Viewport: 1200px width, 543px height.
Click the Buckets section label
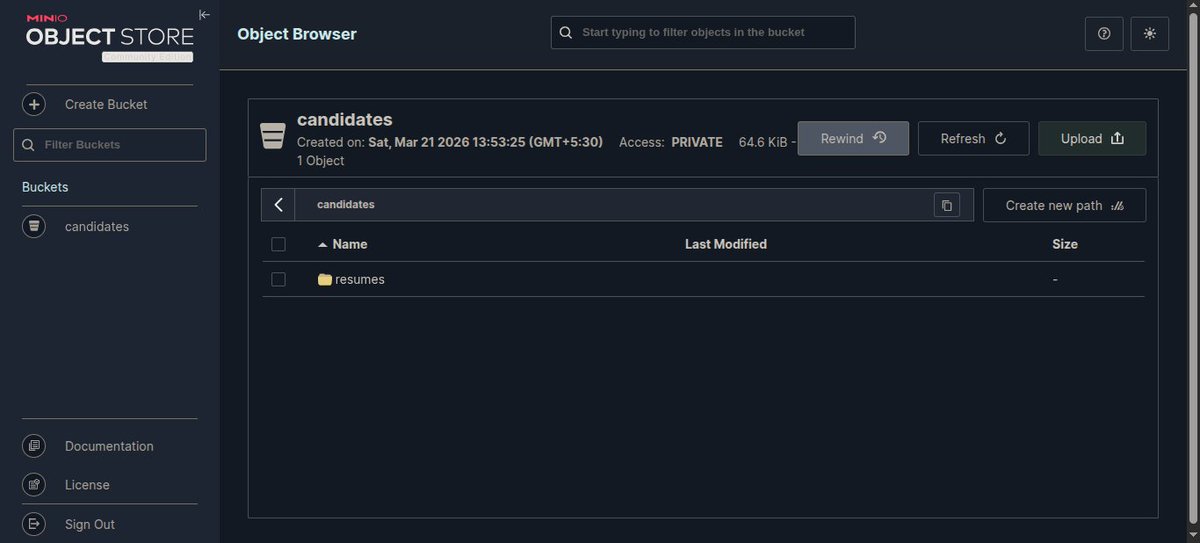coord(45,187)
